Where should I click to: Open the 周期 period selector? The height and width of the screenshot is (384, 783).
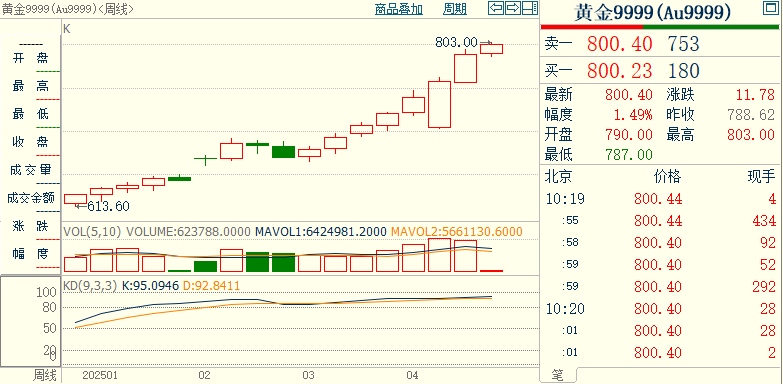tap(455, 8)
